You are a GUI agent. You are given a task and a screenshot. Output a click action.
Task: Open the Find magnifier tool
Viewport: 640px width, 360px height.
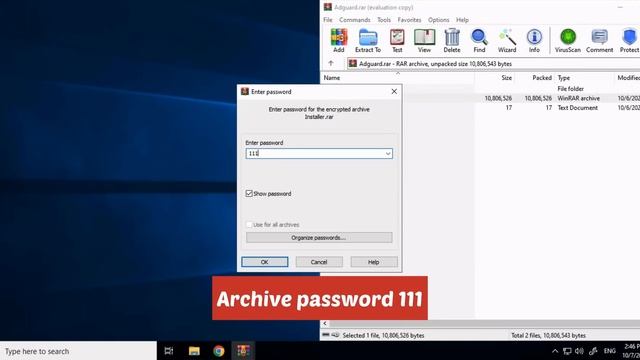click(x=479, y=40)
